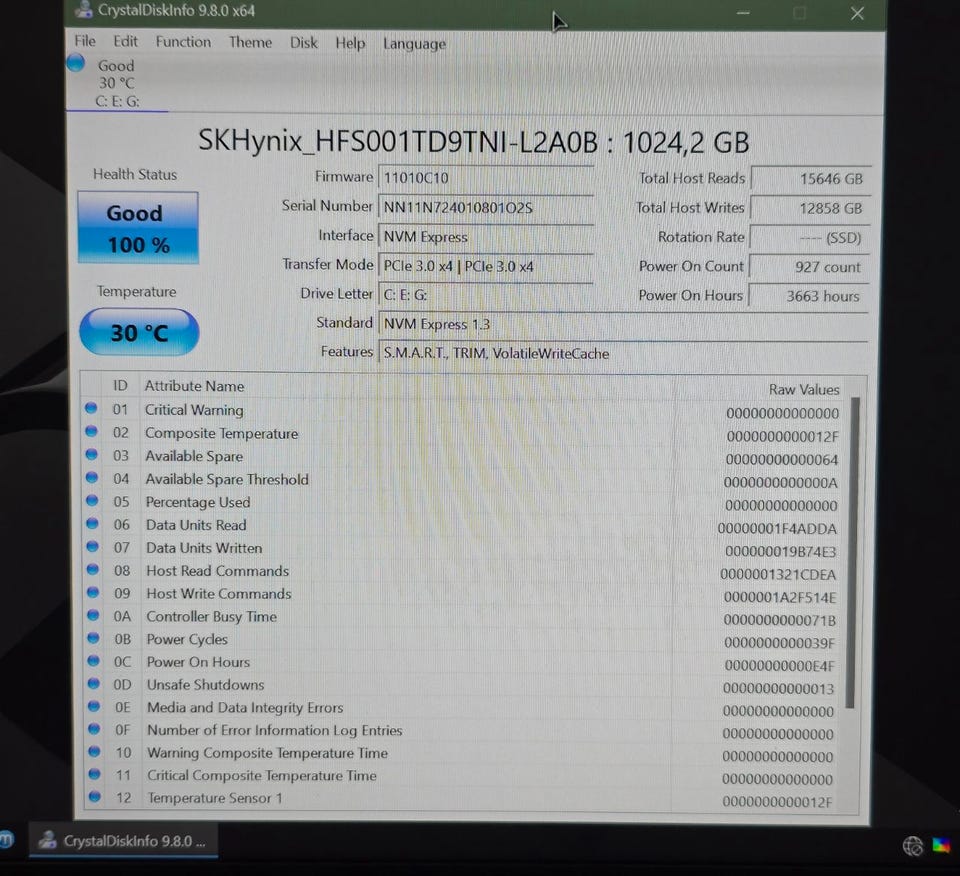960x876 pixels.
Task: Click Total Host Reads value 15646 GB
Action: 811,179
